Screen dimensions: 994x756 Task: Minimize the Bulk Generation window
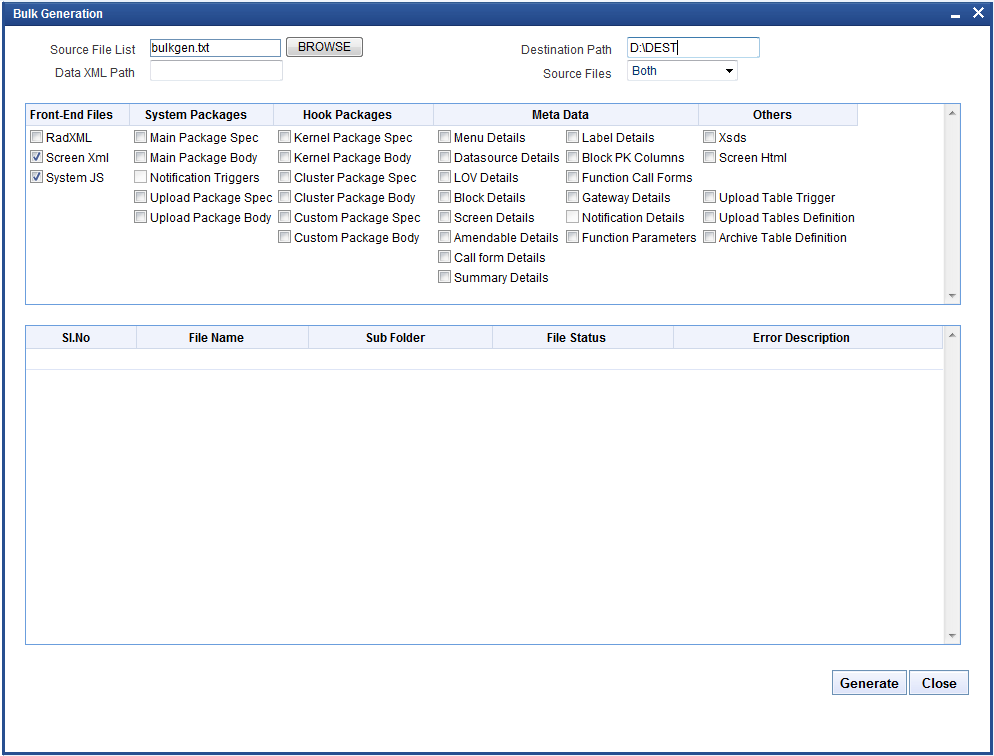(x=955, y=14)
